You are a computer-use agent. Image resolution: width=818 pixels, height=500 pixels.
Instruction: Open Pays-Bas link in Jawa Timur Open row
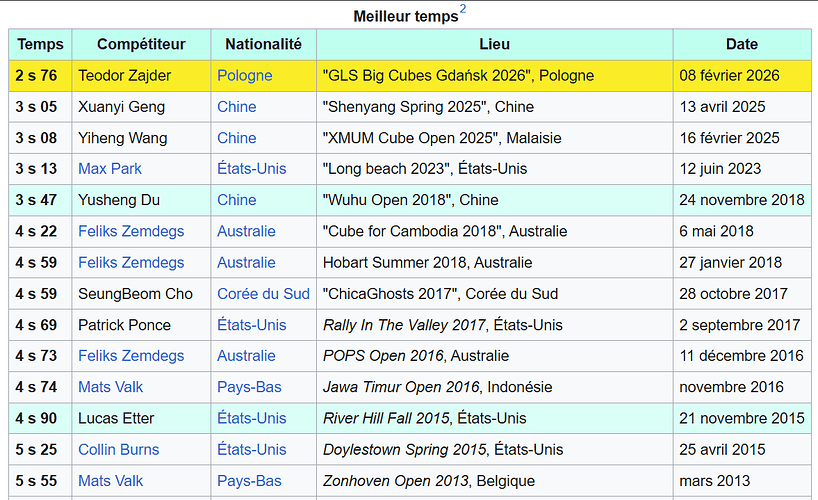[249, 387]
